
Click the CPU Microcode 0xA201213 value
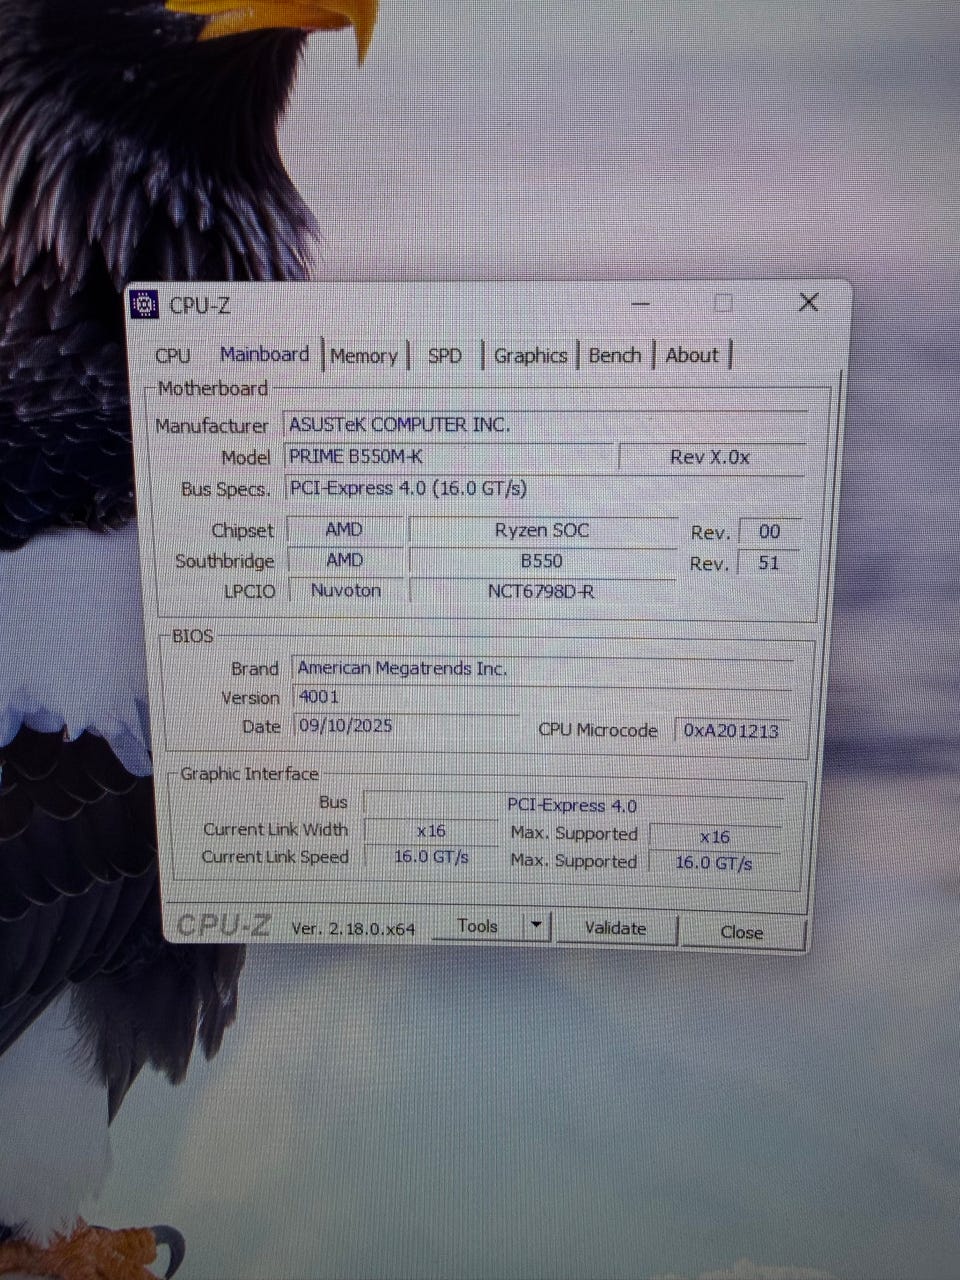pyautogui.click(x=732, y=731)
